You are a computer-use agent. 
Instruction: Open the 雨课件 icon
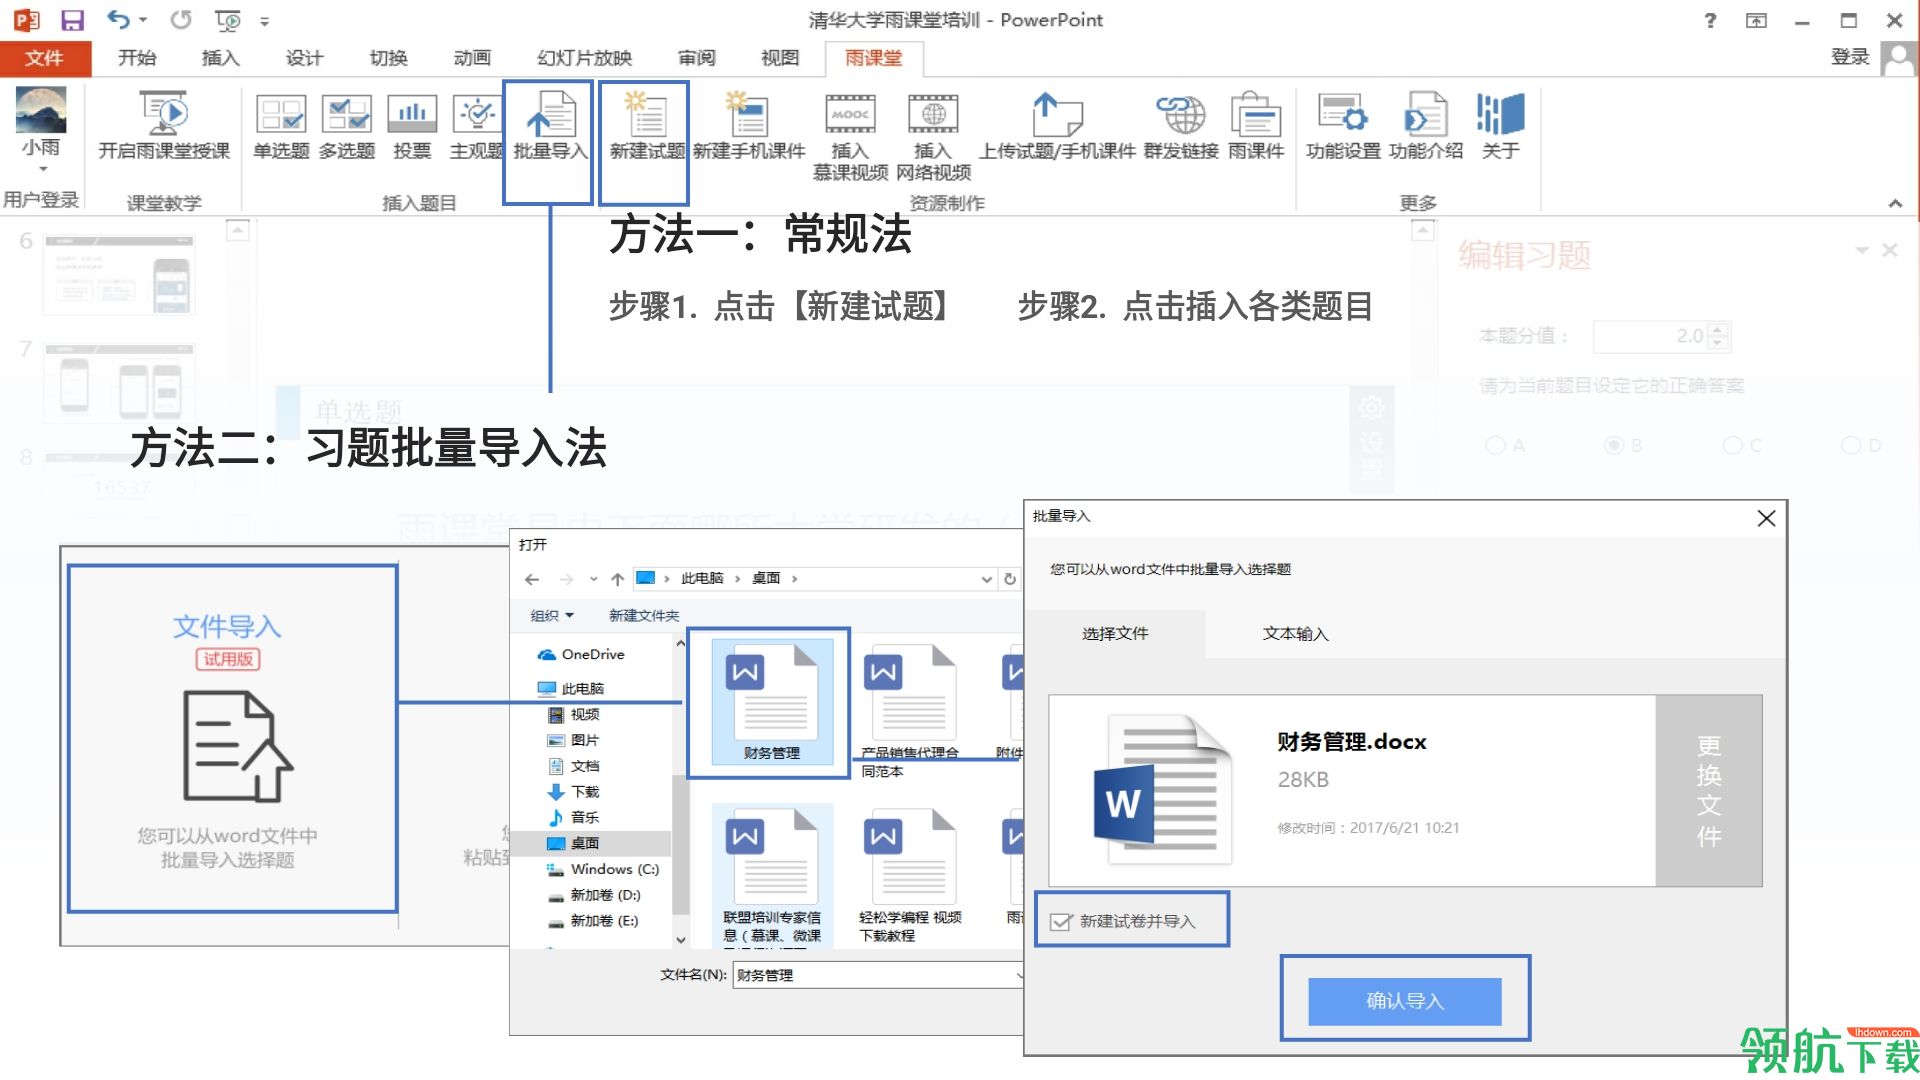tap(1256, 126)
